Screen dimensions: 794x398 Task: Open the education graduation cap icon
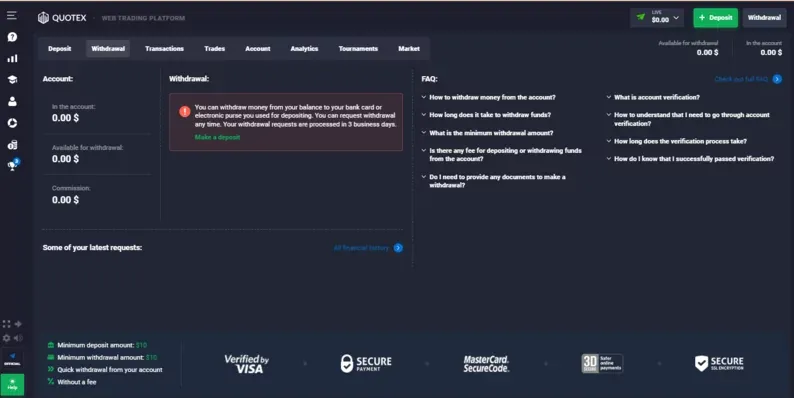coord(12,79)
